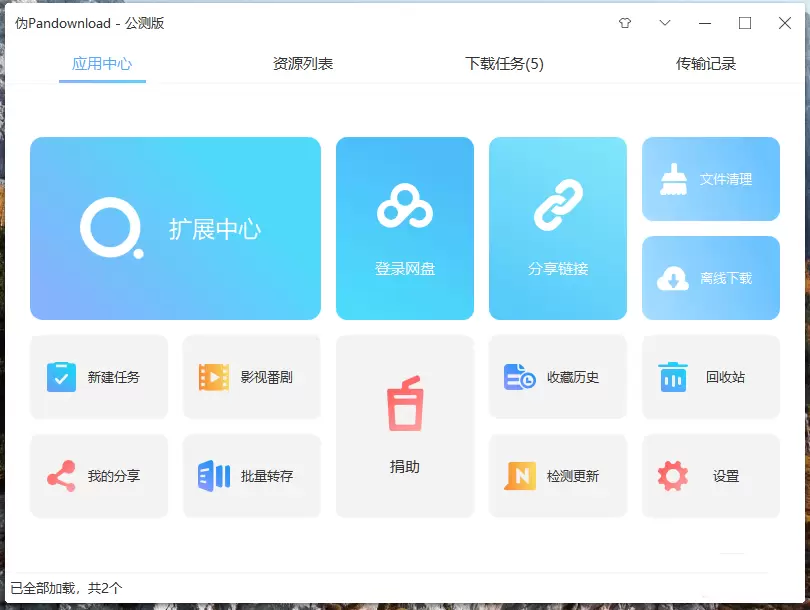Click the cloud icon for 登录网盘
810x610 pixels.
[404, 207]
